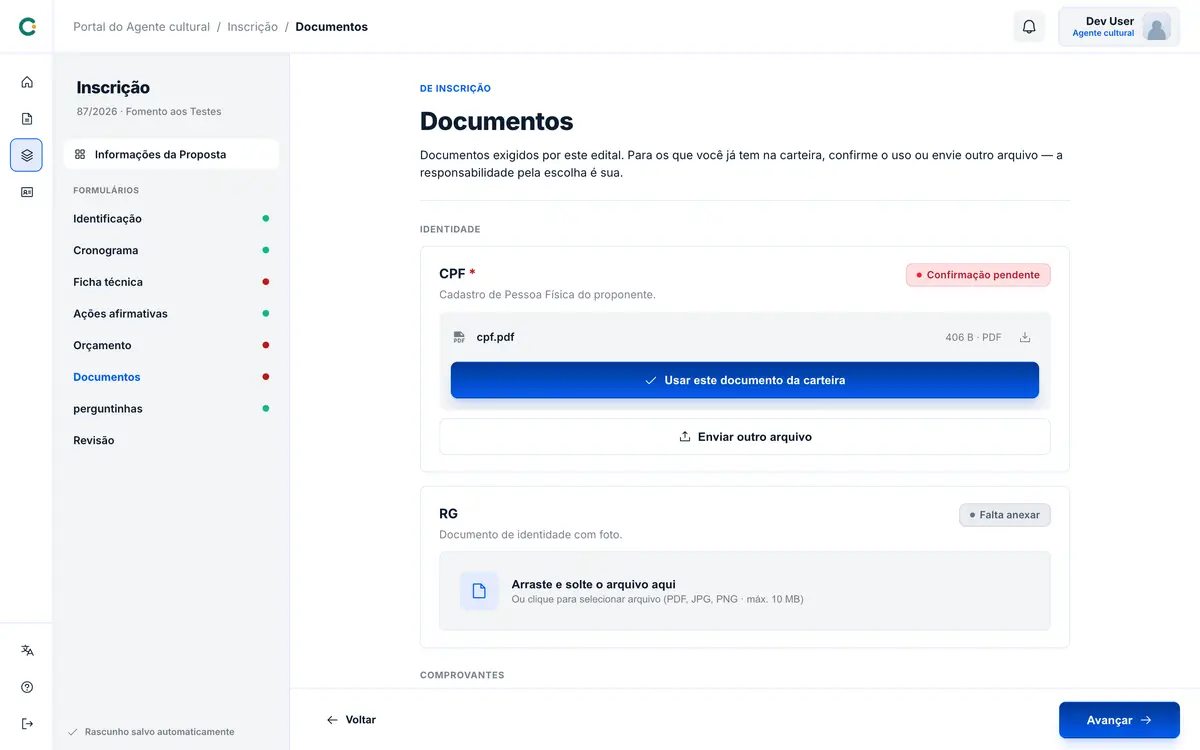Viewport: 1200px width, 750px height.
Task: Select Documentos in sidebar
Action: (x=171, y=377)
